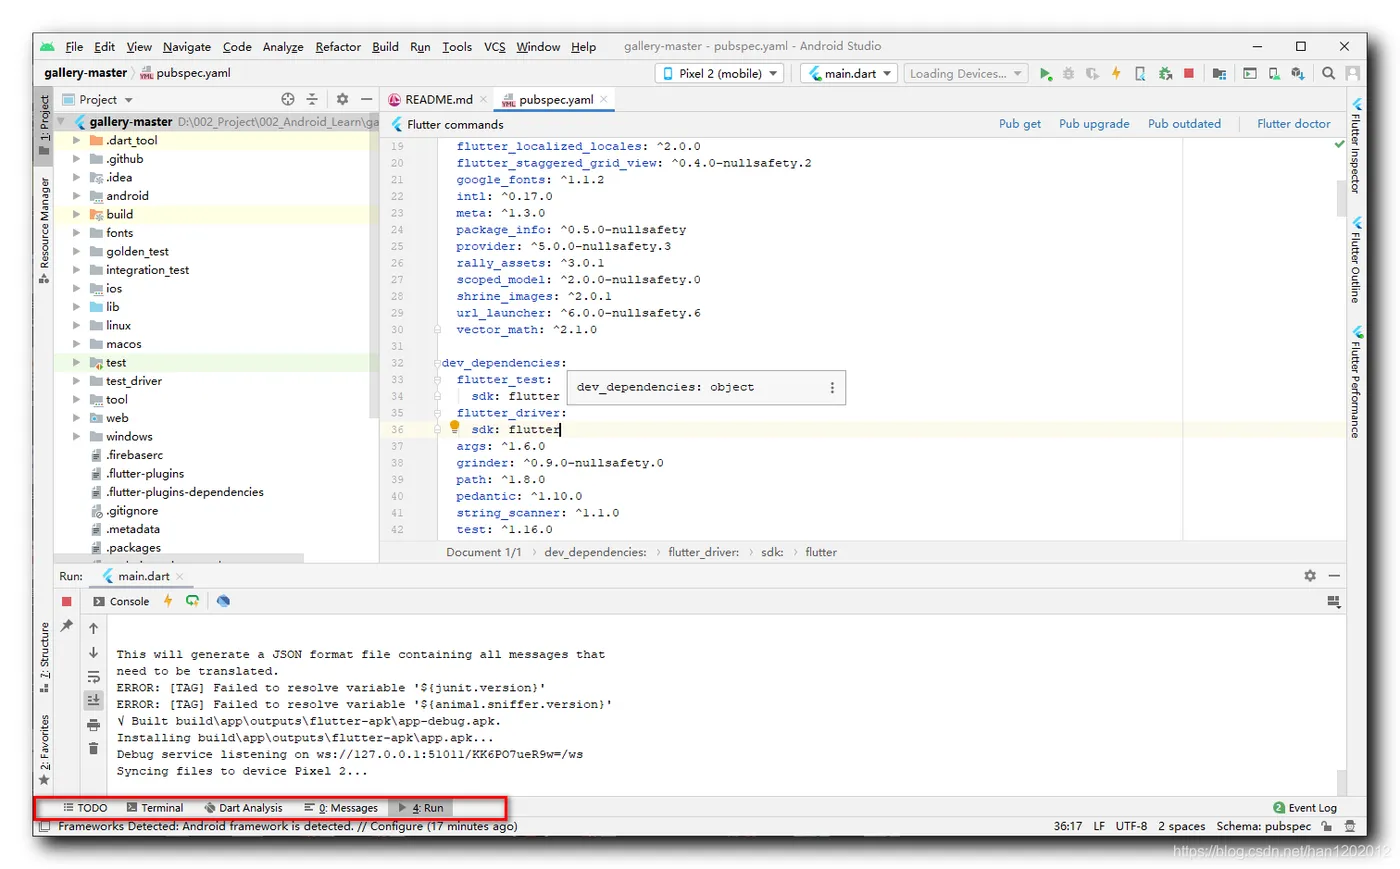
Task: Open the Tools menu
Action: (x=457, y=46)
